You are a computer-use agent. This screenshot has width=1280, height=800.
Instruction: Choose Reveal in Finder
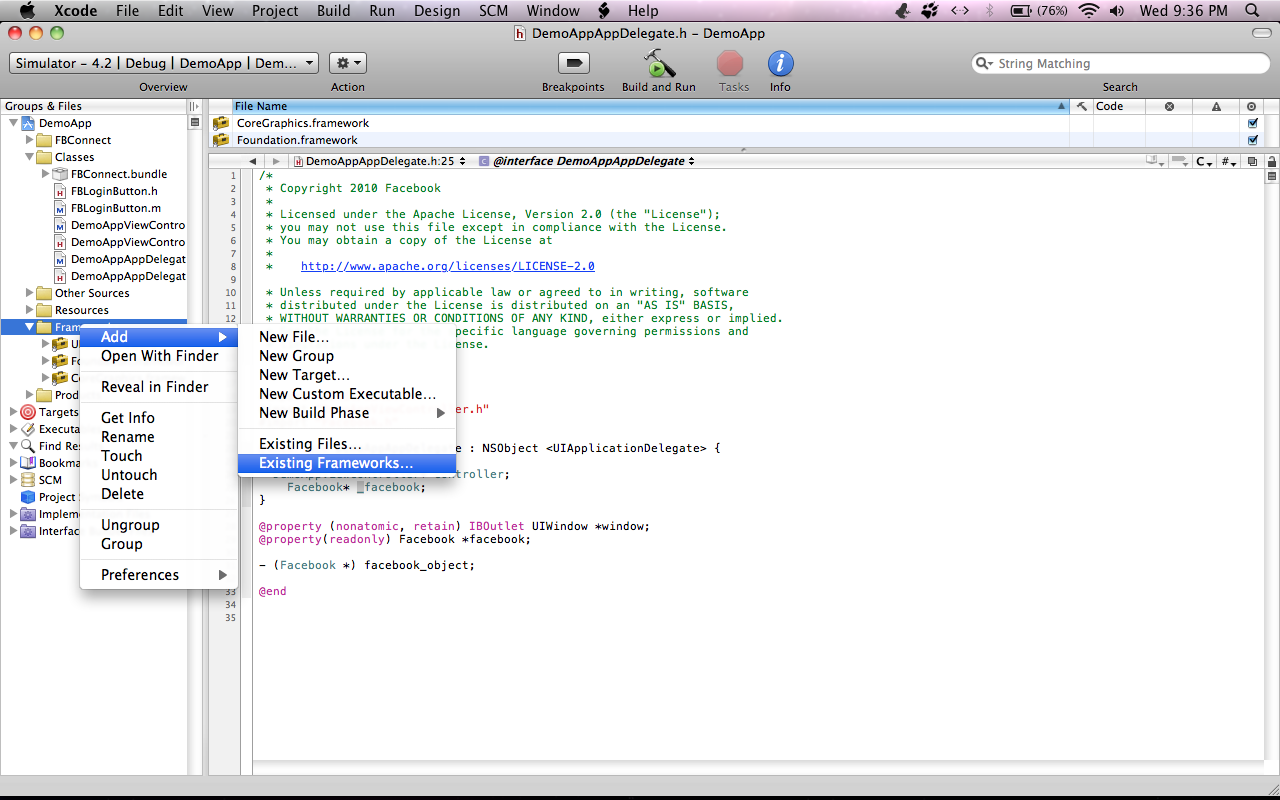point(158,387)
